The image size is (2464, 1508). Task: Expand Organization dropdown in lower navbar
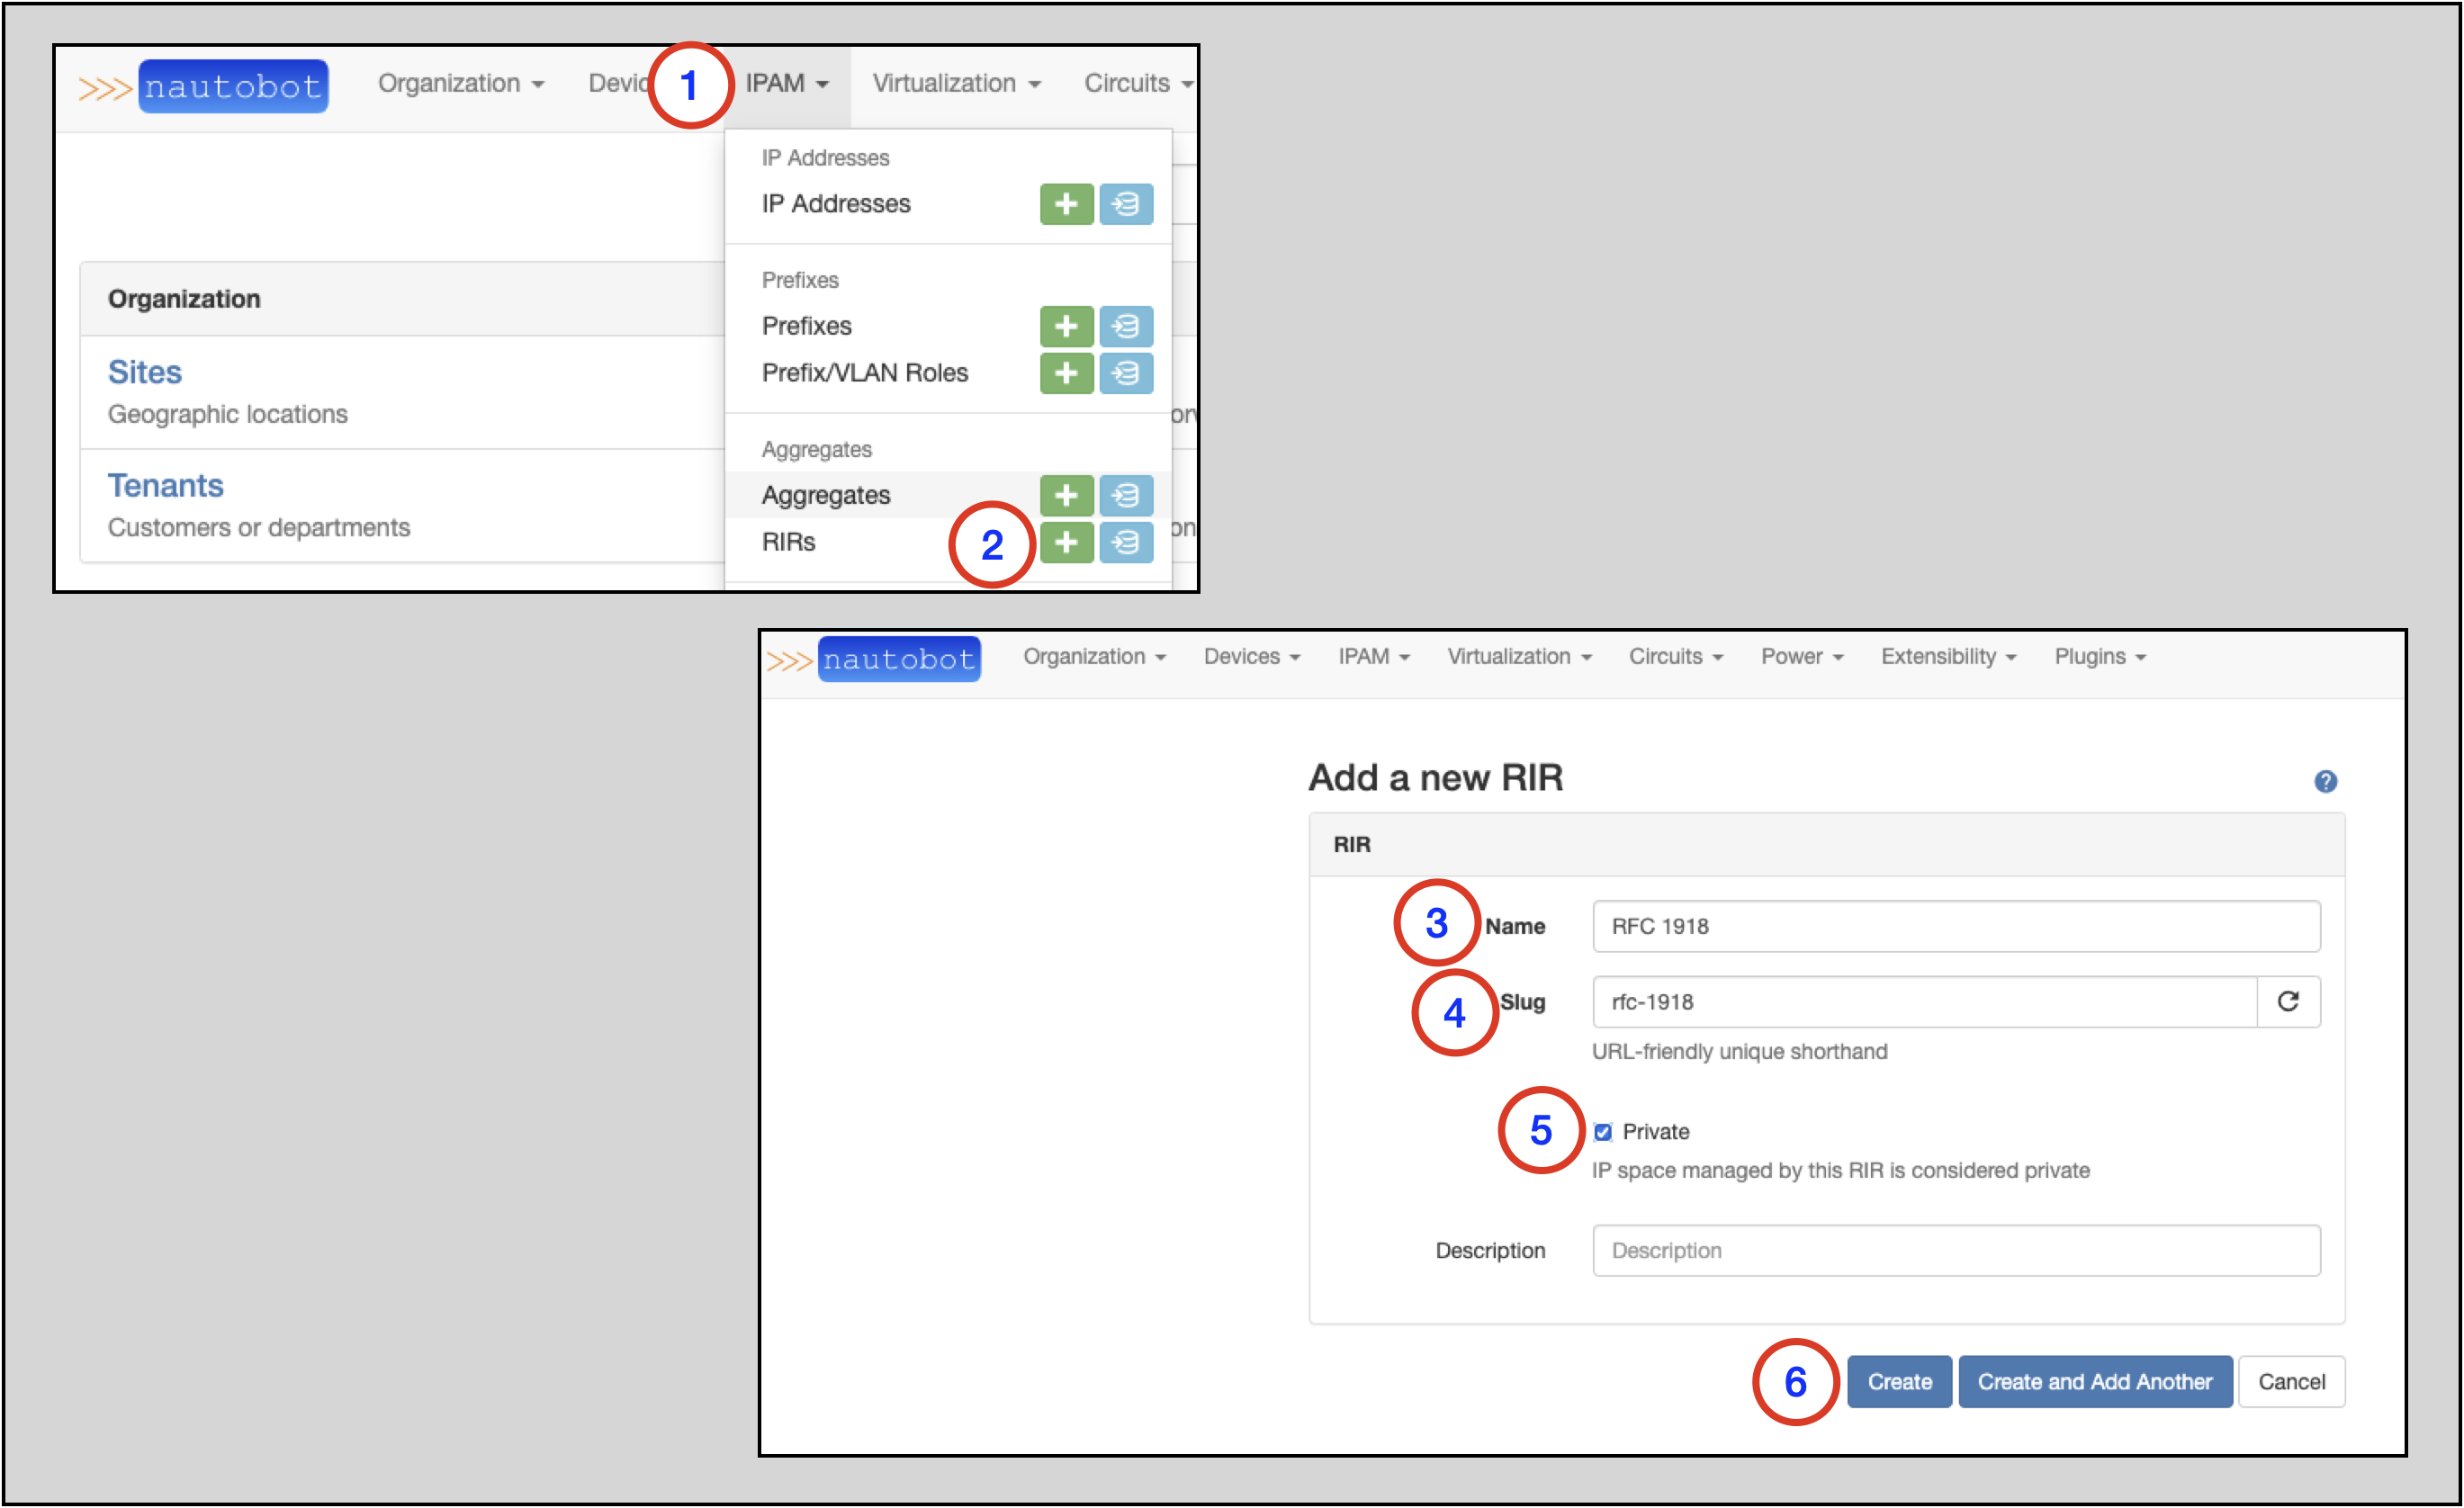(1094, 657)
